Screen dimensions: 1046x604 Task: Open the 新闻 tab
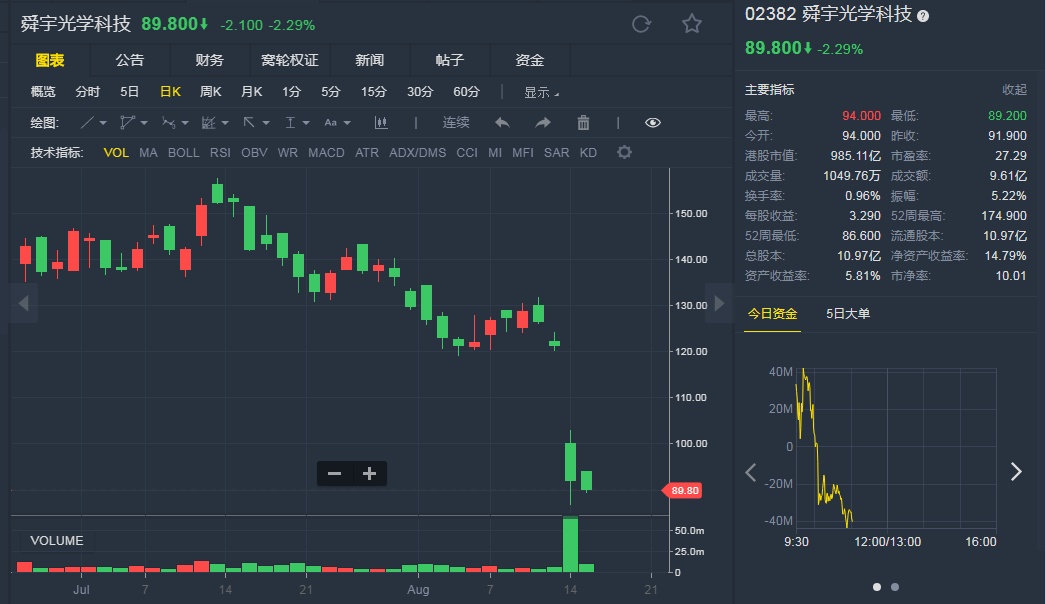[370, 60]
